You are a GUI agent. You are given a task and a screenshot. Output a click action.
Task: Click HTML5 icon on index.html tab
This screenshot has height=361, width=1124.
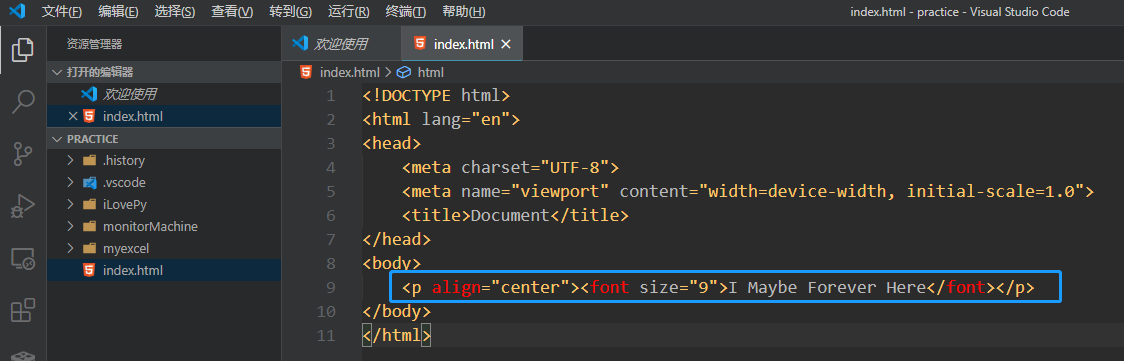[420, 44]
